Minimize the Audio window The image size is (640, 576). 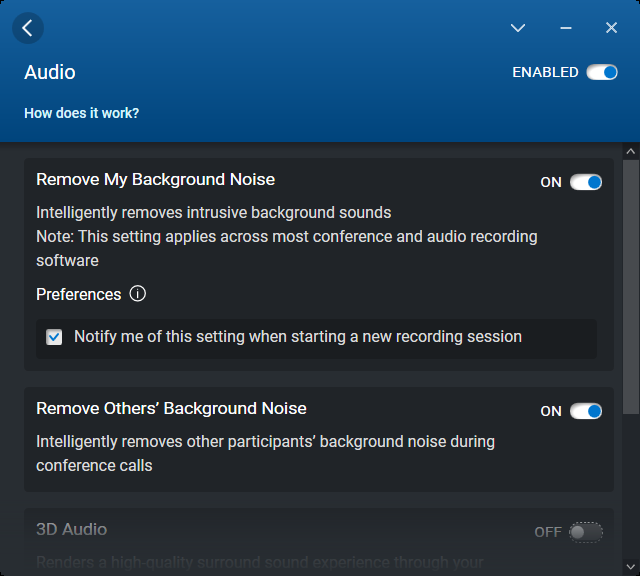(x=566, y=28)
